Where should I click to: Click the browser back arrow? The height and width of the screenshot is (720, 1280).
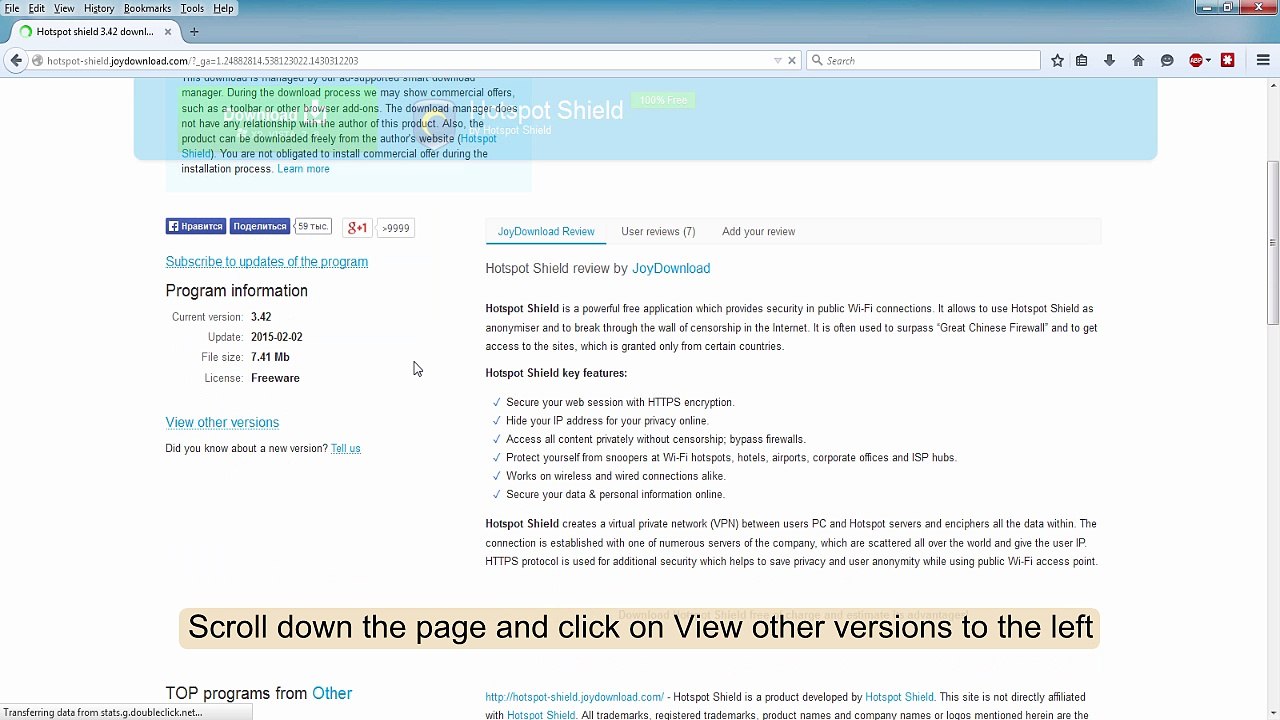pyautogui.click(x=15, y=61)
